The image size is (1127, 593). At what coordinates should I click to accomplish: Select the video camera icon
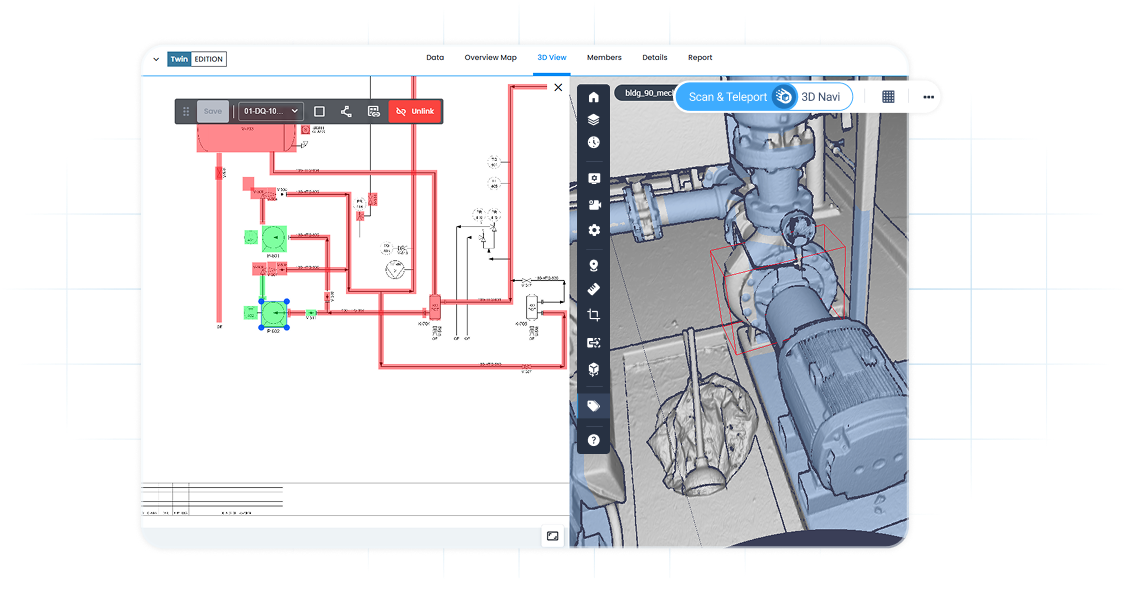(594, 205)
